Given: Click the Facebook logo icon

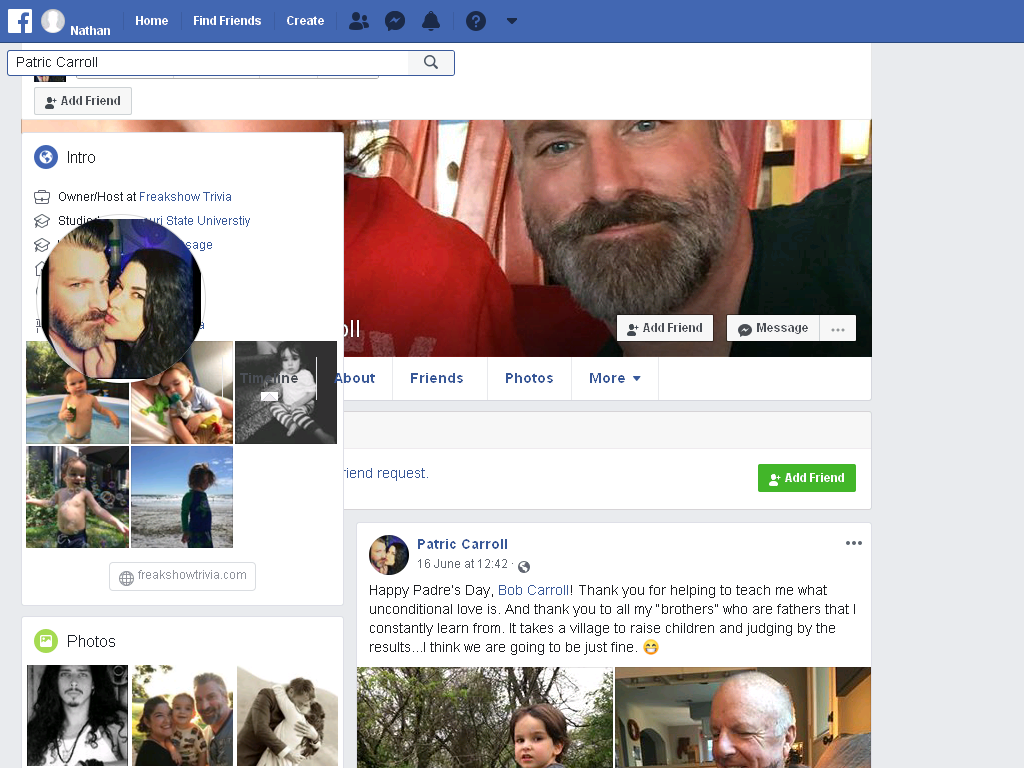Looking at the screenshot, I should pyautogui.click(x=20, y=21).
